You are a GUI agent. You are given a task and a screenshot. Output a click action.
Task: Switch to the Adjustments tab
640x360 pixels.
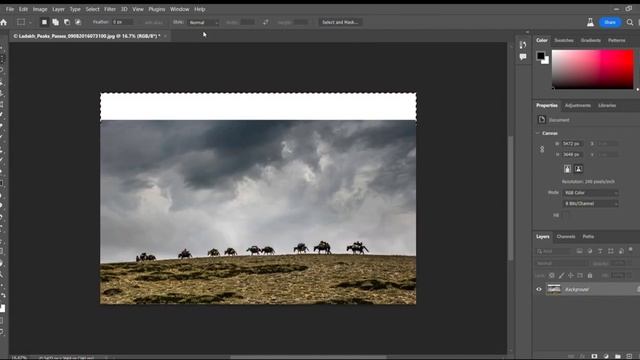(x=578, y=105)
